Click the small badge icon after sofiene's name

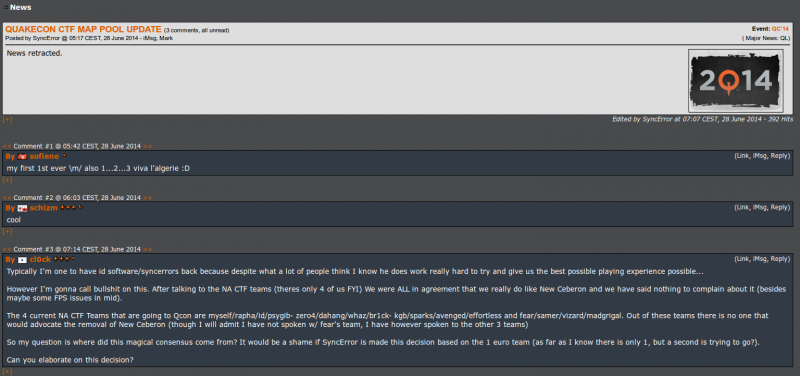(64, 156)
